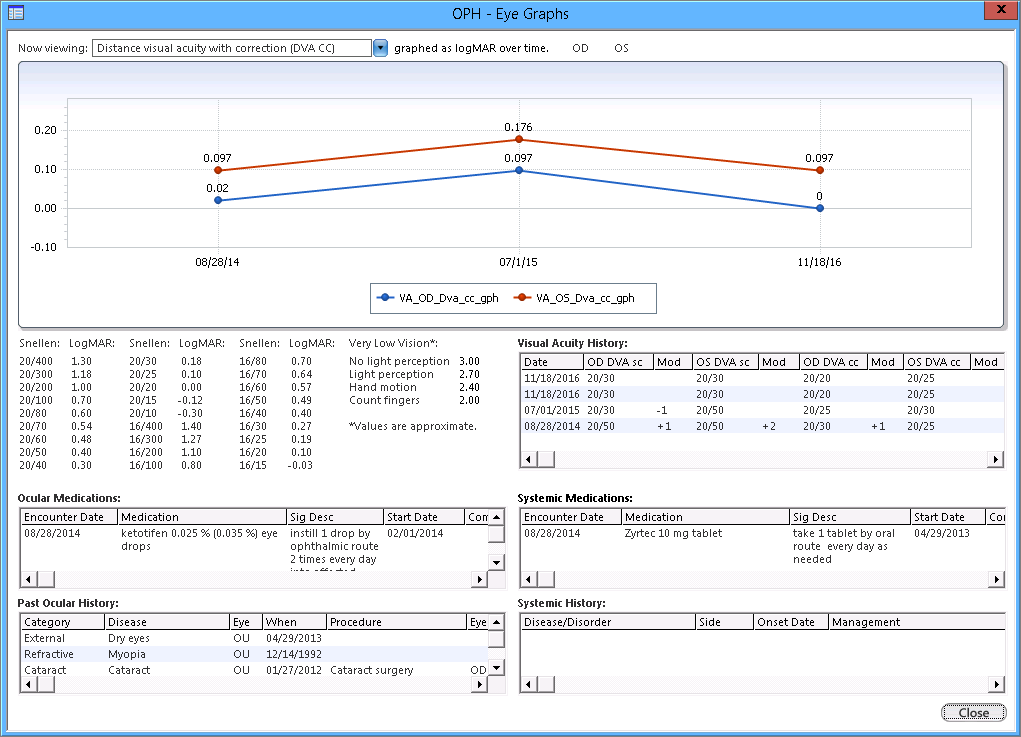Viewport: 1021px width, 737px height.
Task: Select the red 0.176 data point for 07/1/15
Action: click(x=519, y=139)
